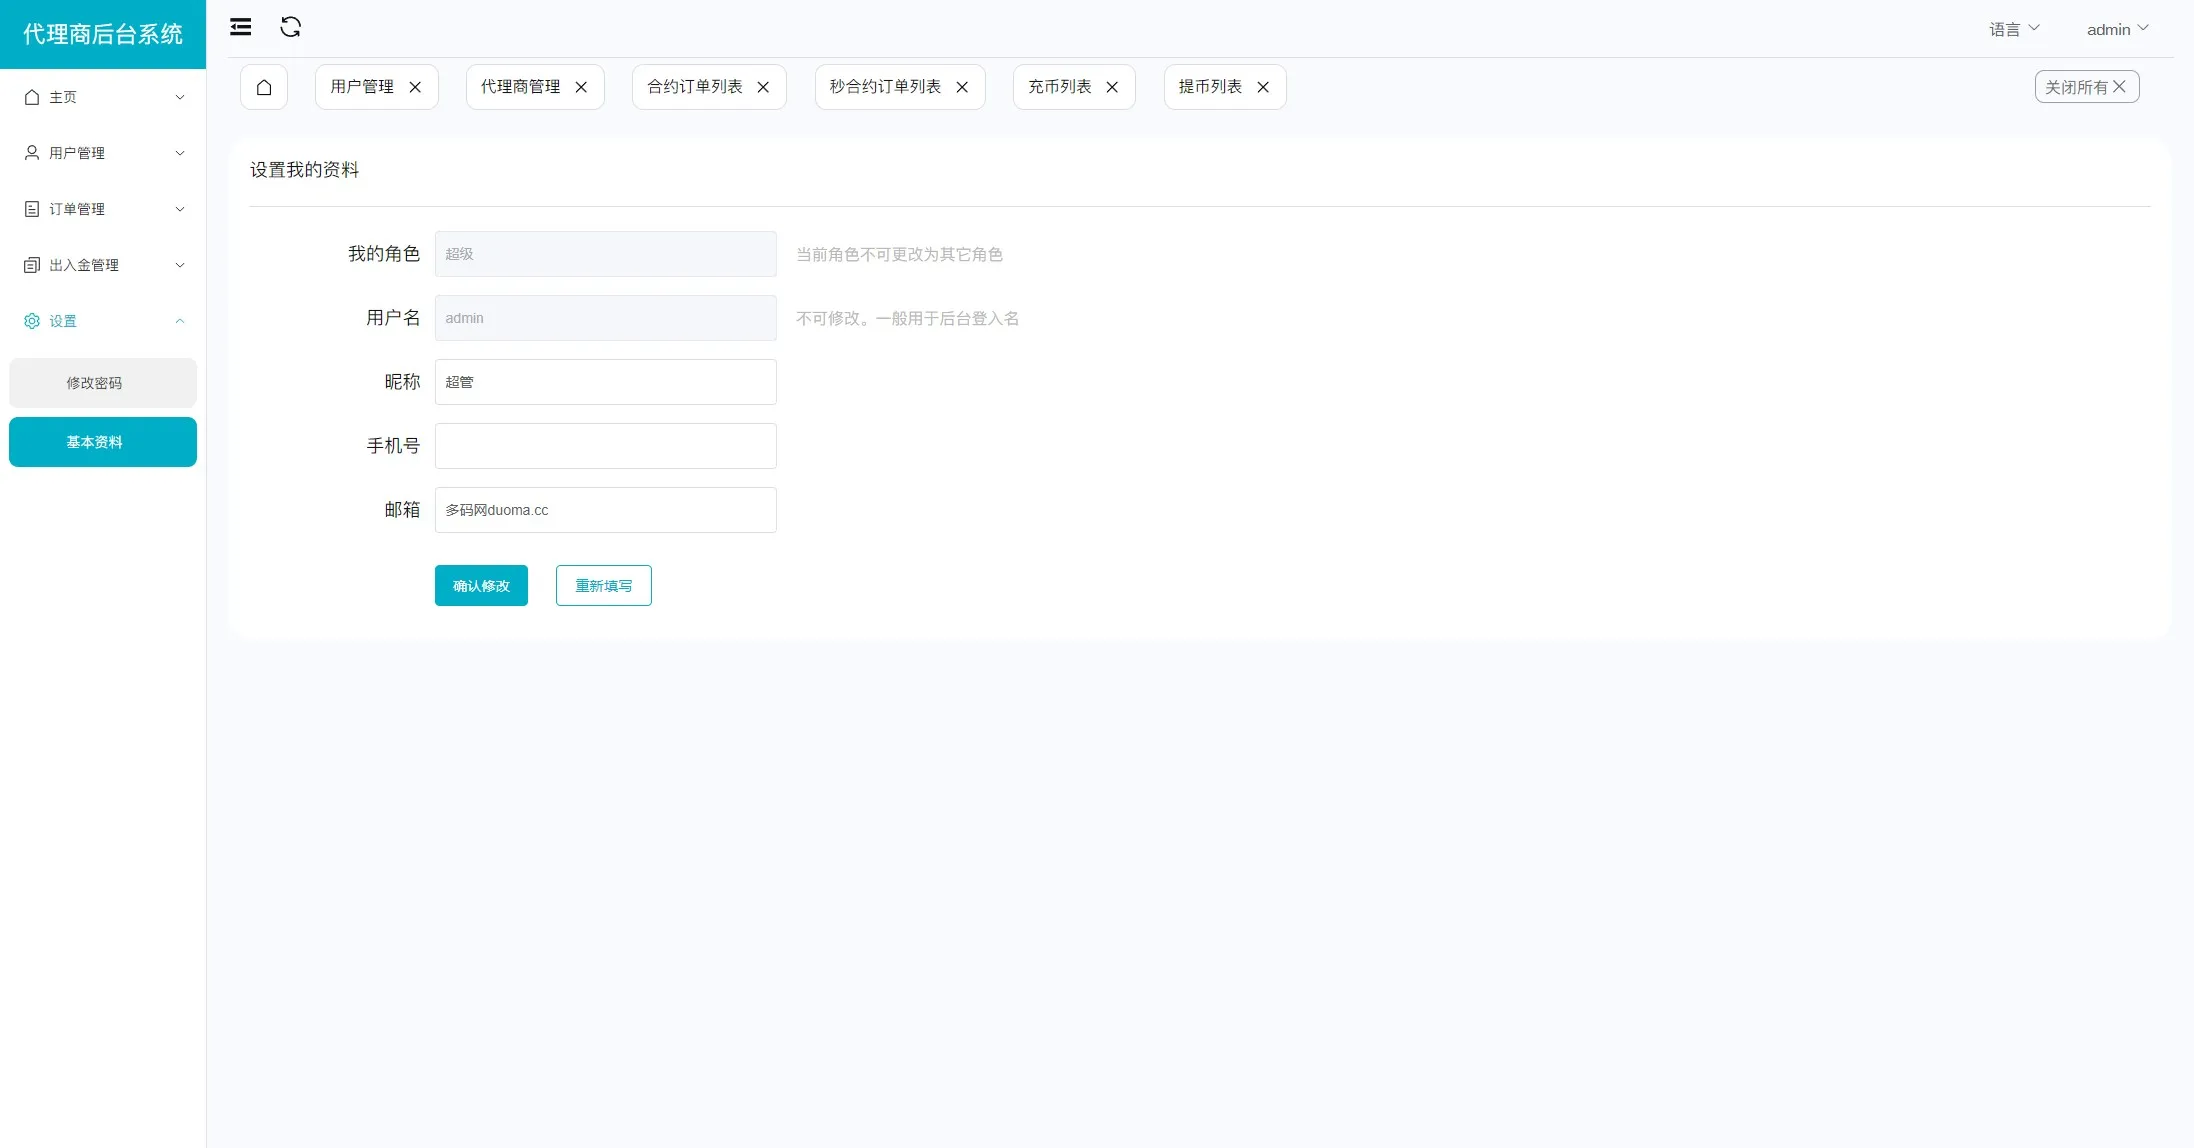Click into the 手机号 input field
Viewport: 2194px width, 1148px height.
(x=605, y=446)
